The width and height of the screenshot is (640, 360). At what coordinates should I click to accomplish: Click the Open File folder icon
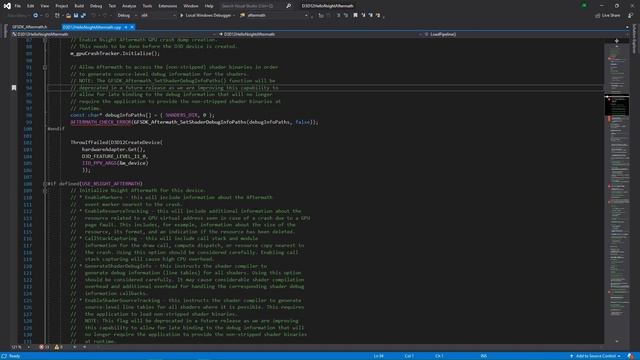coord(68,16)
